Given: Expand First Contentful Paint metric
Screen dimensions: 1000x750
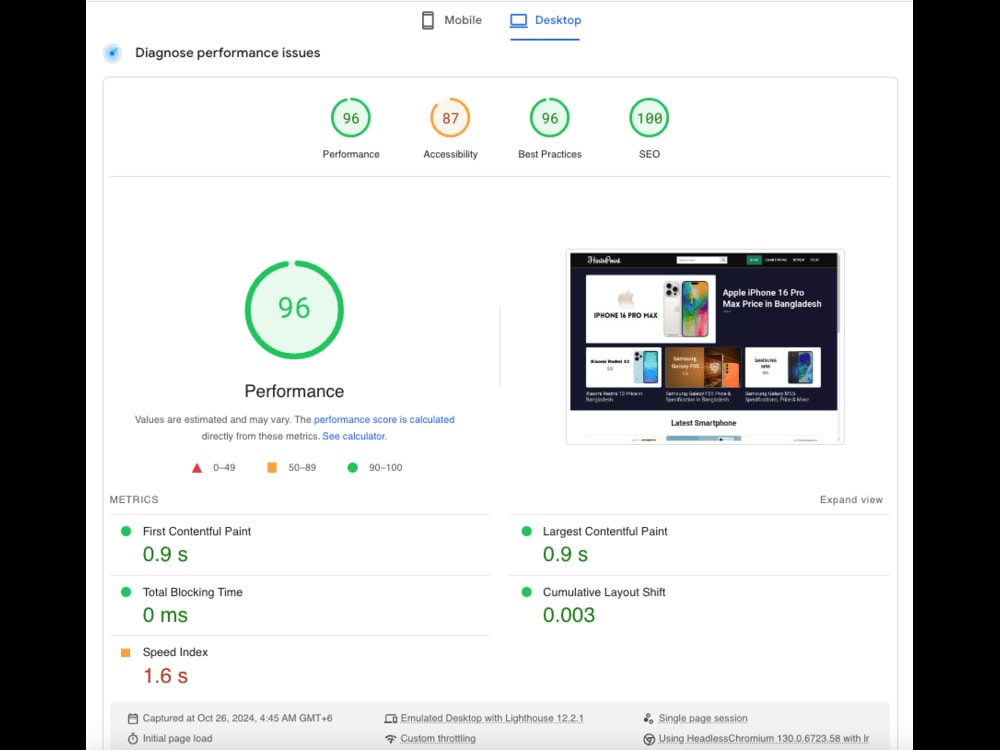Looking at the screenshot, I should [300, 544].
